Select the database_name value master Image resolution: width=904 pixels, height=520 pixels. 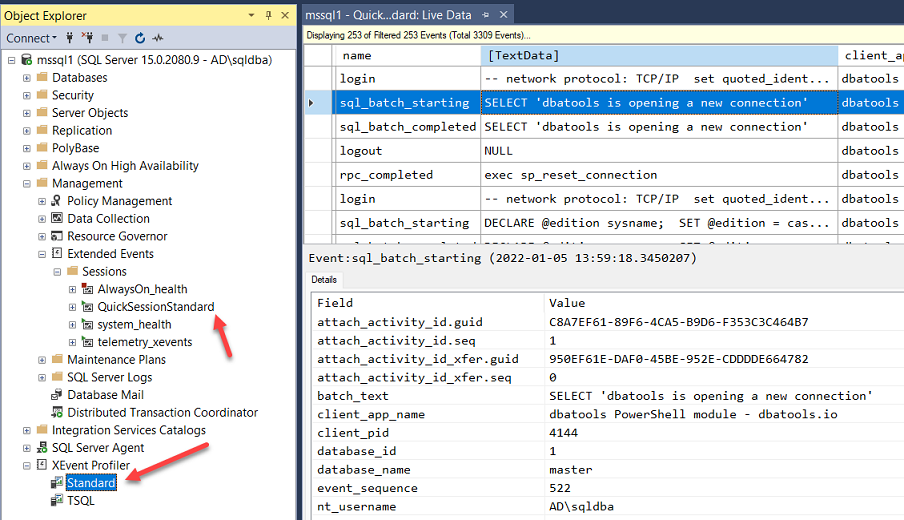pos(570,470)
